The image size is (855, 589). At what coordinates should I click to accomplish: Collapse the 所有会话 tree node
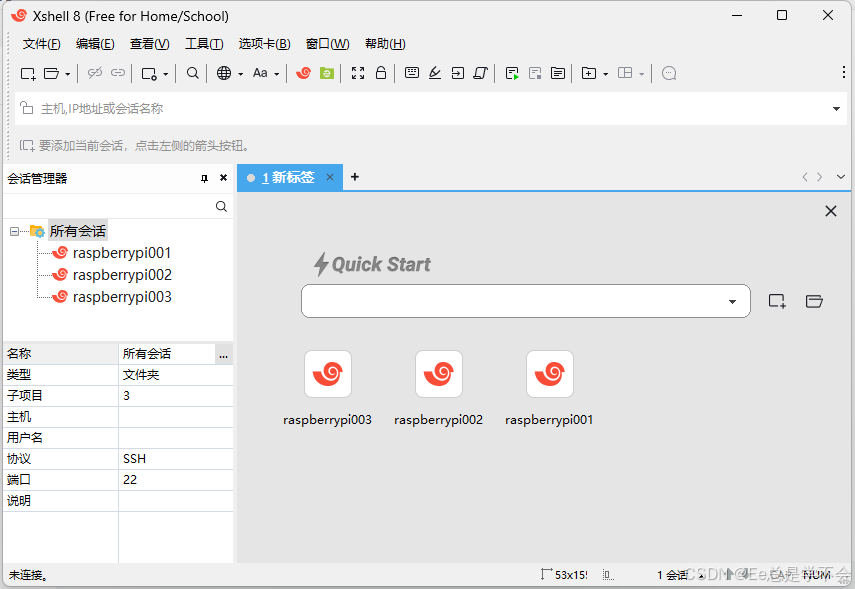[14, 231]
